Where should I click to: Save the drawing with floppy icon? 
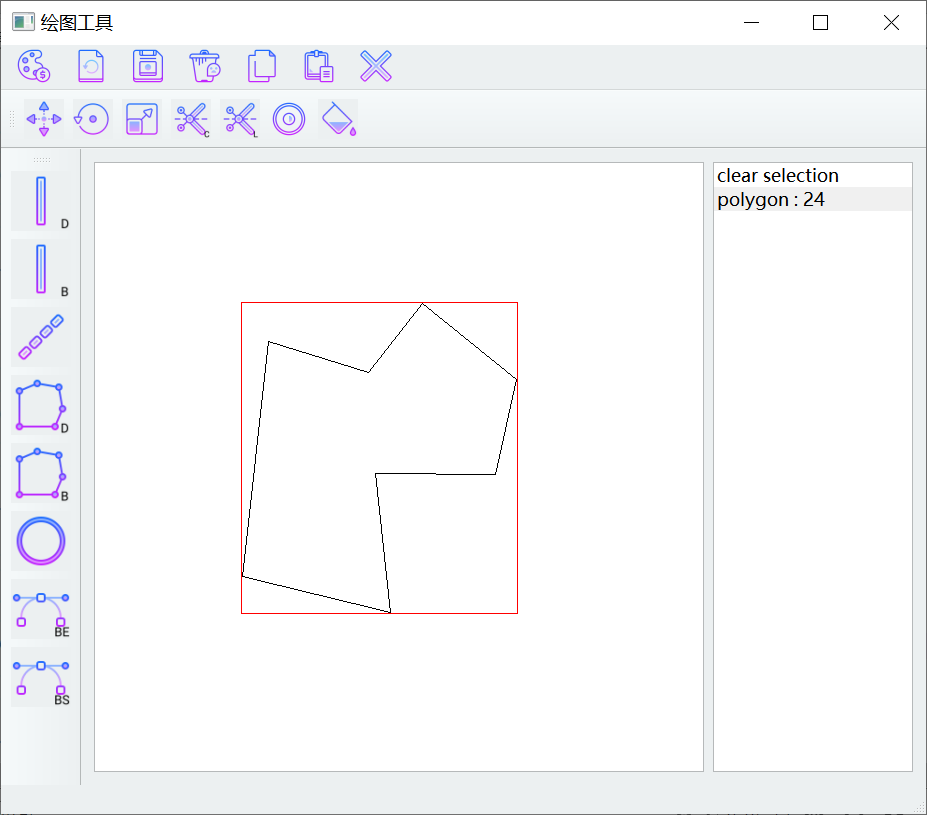pyautogui.click(x=148, y=66)
